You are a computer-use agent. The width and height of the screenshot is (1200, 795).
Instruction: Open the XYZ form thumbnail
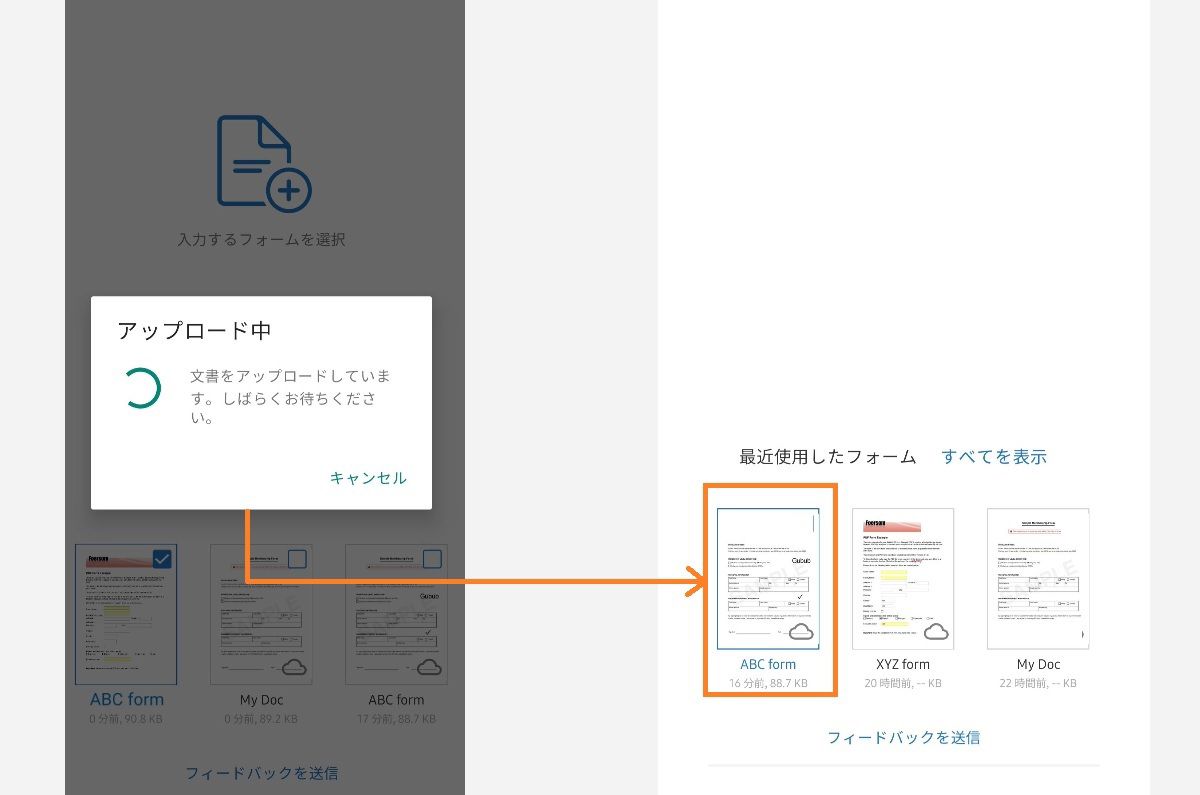(901, 578)
